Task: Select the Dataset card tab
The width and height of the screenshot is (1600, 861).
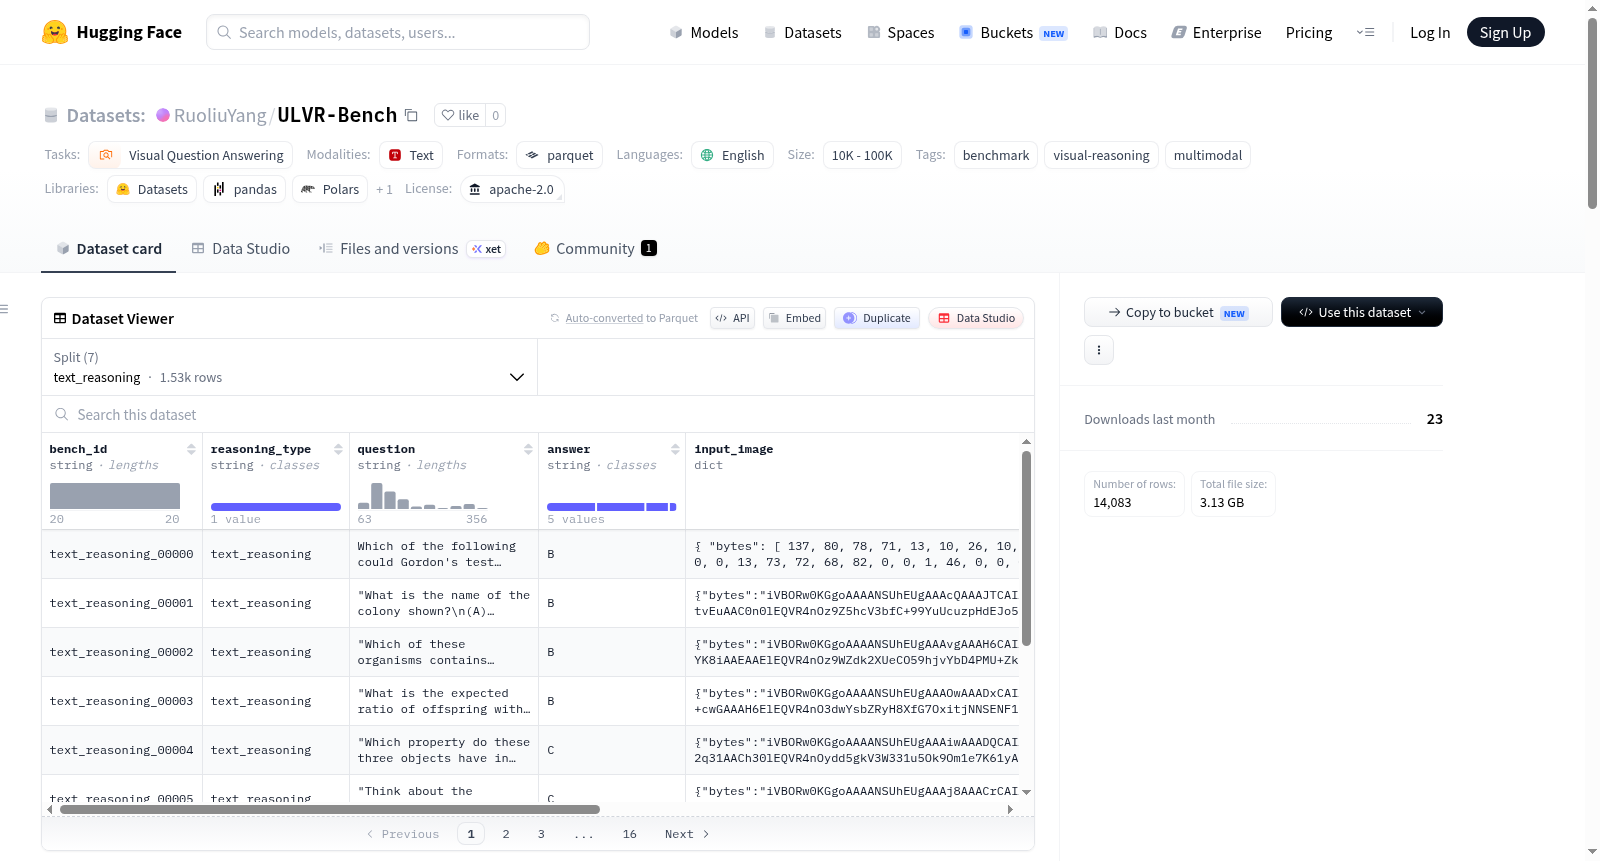Action: click(109, 249)
